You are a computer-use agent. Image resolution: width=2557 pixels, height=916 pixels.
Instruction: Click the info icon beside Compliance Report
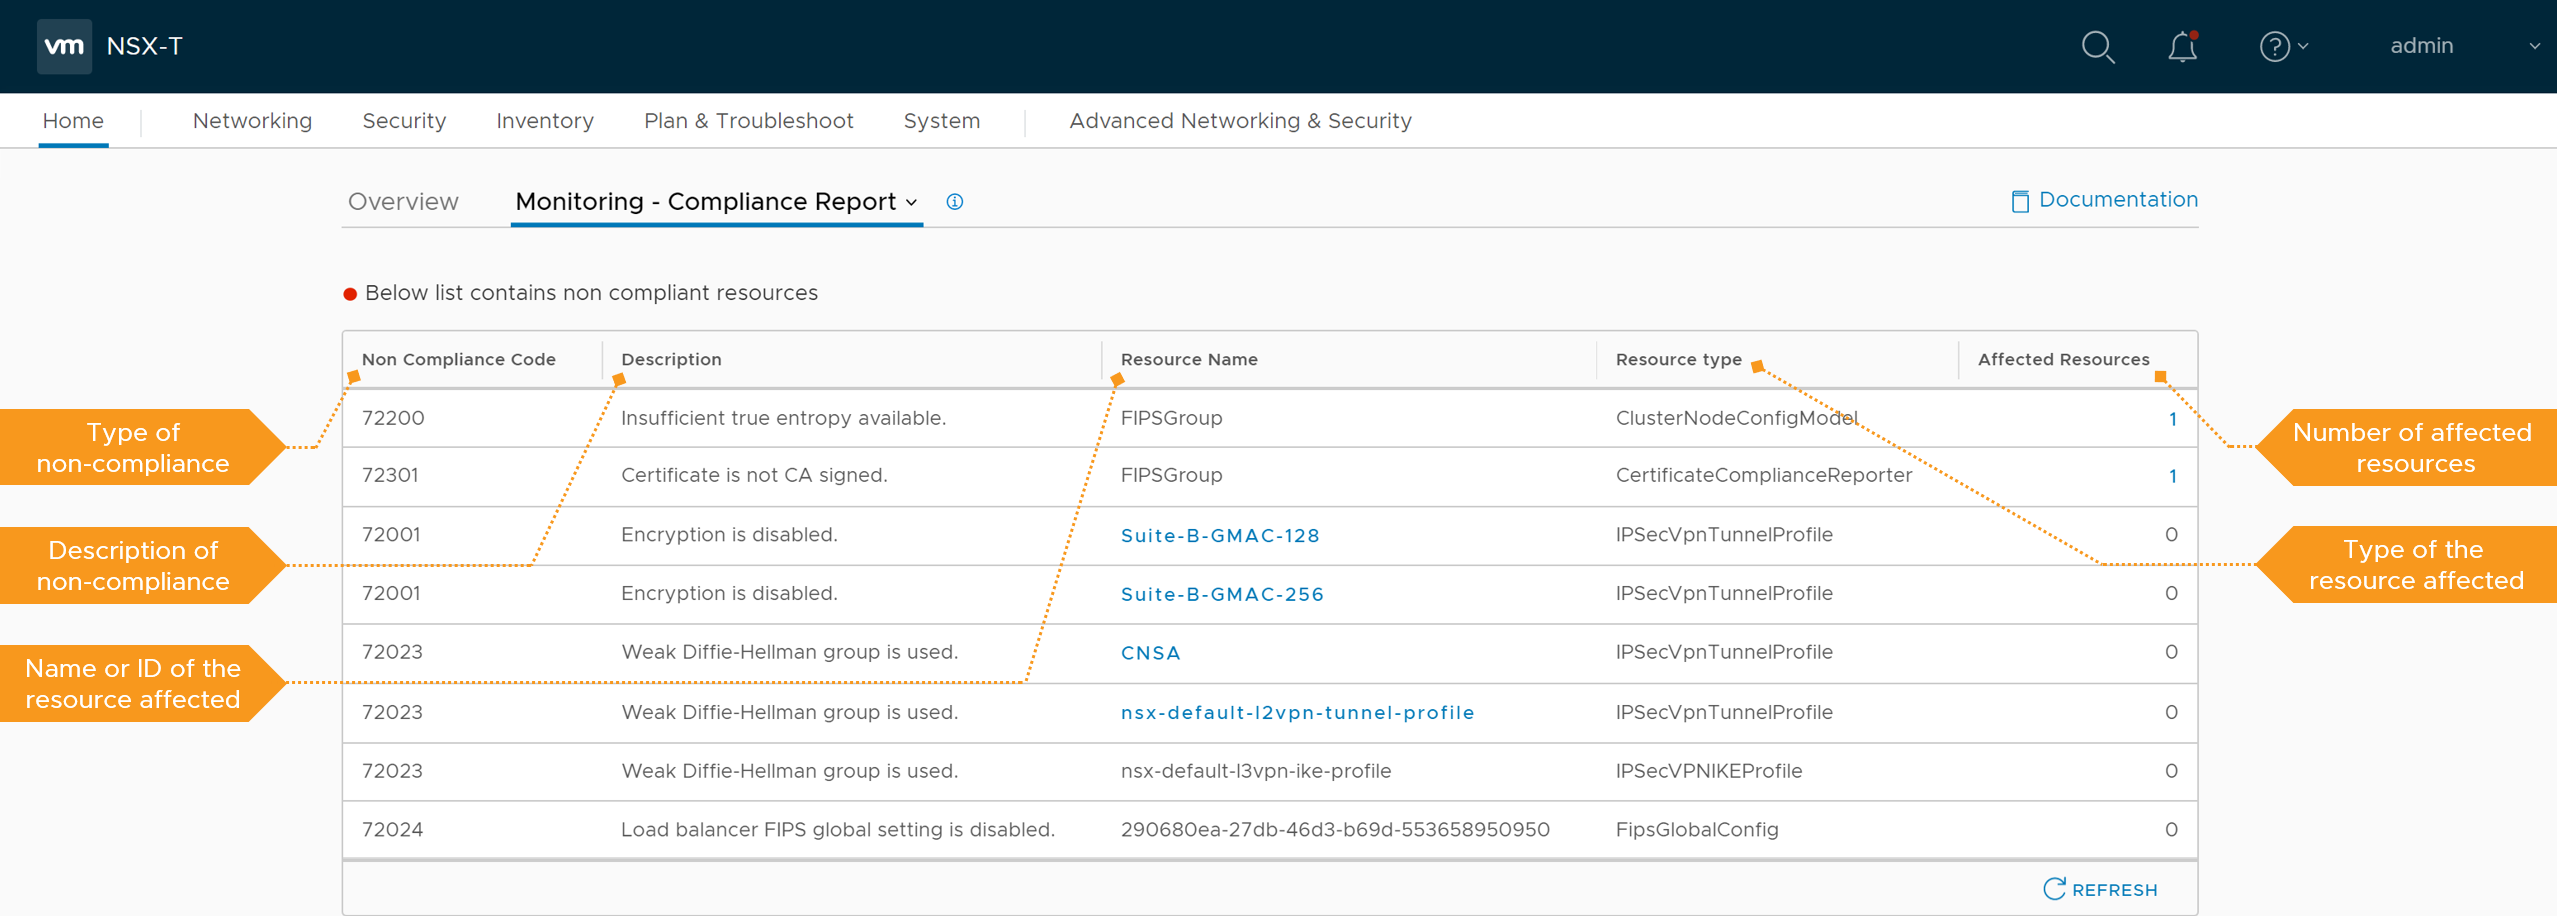click(955, 202)
